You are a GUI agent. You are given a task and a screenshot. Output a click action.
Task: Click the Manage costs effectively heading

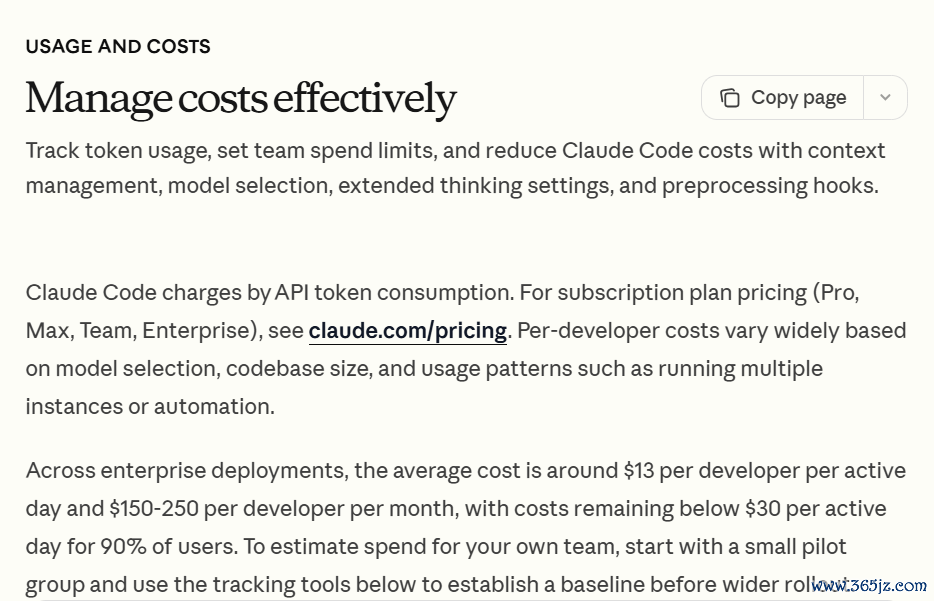pyautogui.click(x=241, y=98)
